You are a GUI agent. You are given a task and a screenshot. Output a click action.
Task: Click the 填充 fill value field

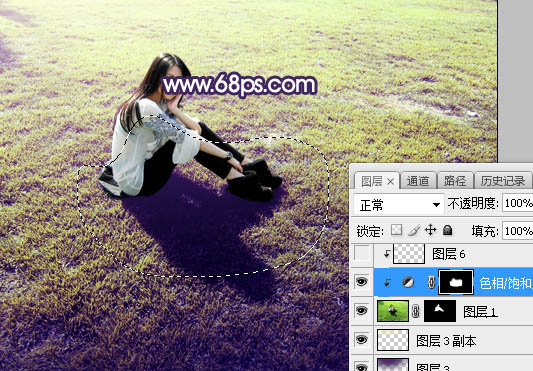pos(517,231)
